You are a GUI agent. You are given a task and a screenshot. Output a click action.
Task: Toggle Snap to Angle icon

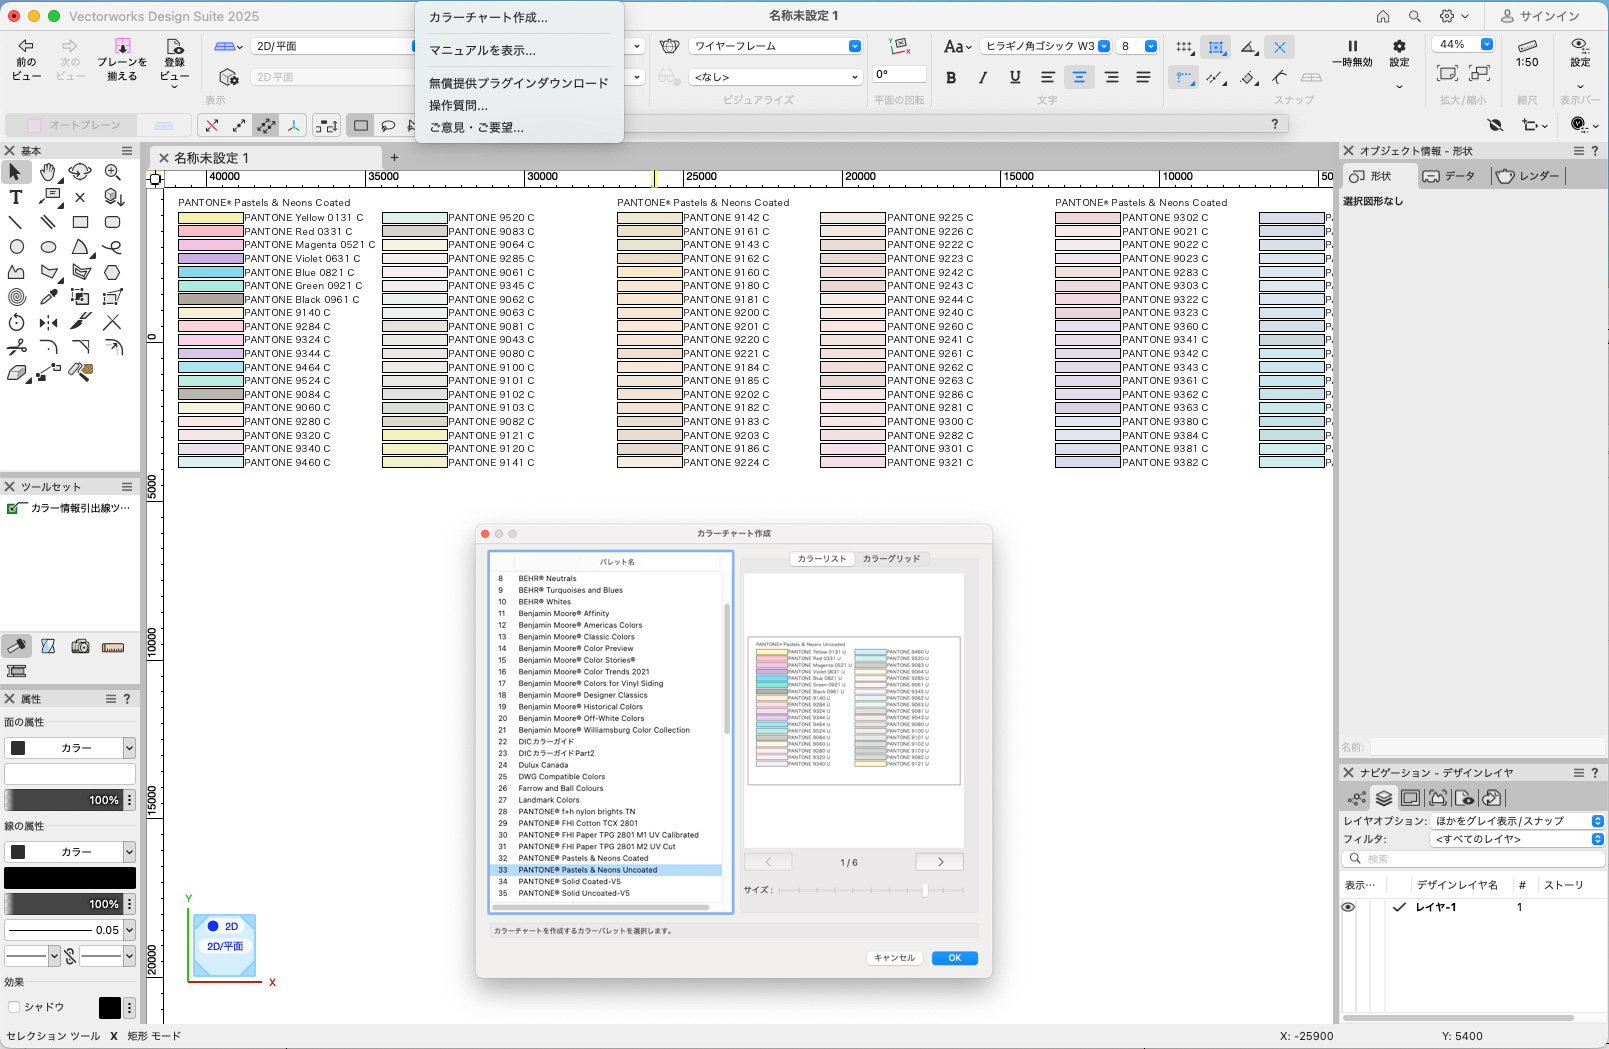1249,47
